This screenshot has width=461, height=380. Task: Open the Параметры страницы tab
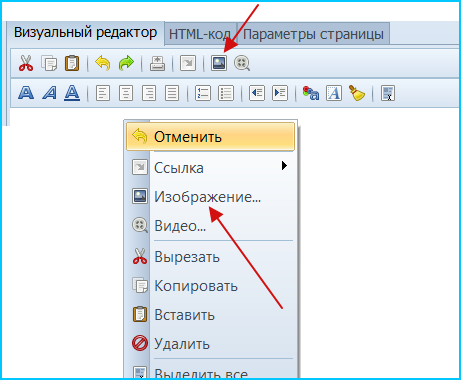(313, 34)
